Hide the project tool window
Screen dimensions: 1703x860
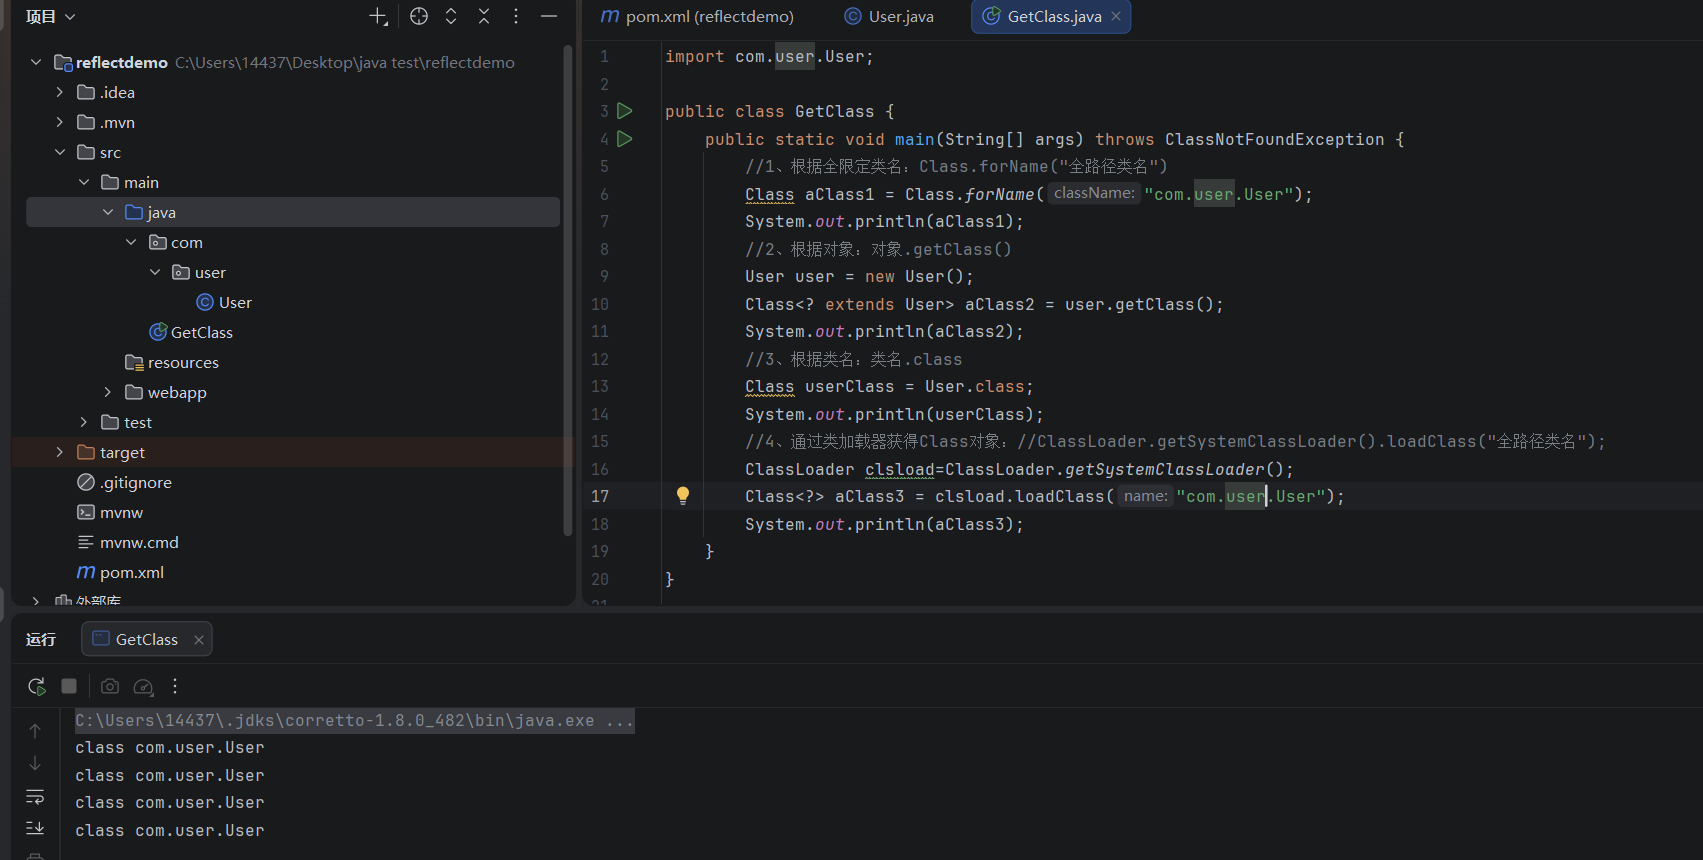(x=549, y=16)
